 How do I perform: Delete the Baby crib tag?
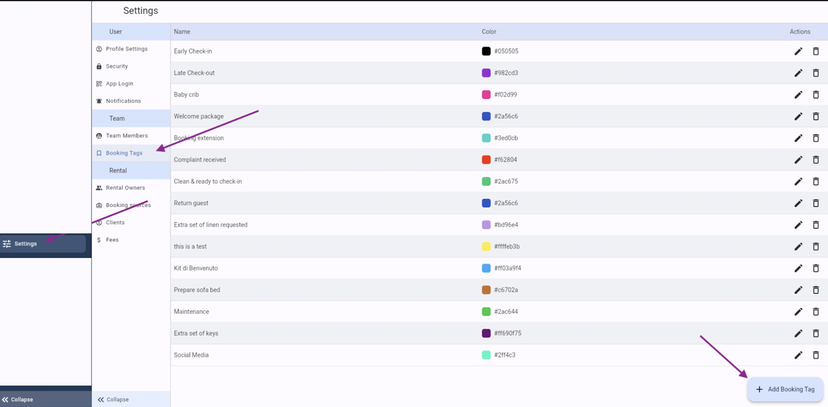click(x=815, y=94)
